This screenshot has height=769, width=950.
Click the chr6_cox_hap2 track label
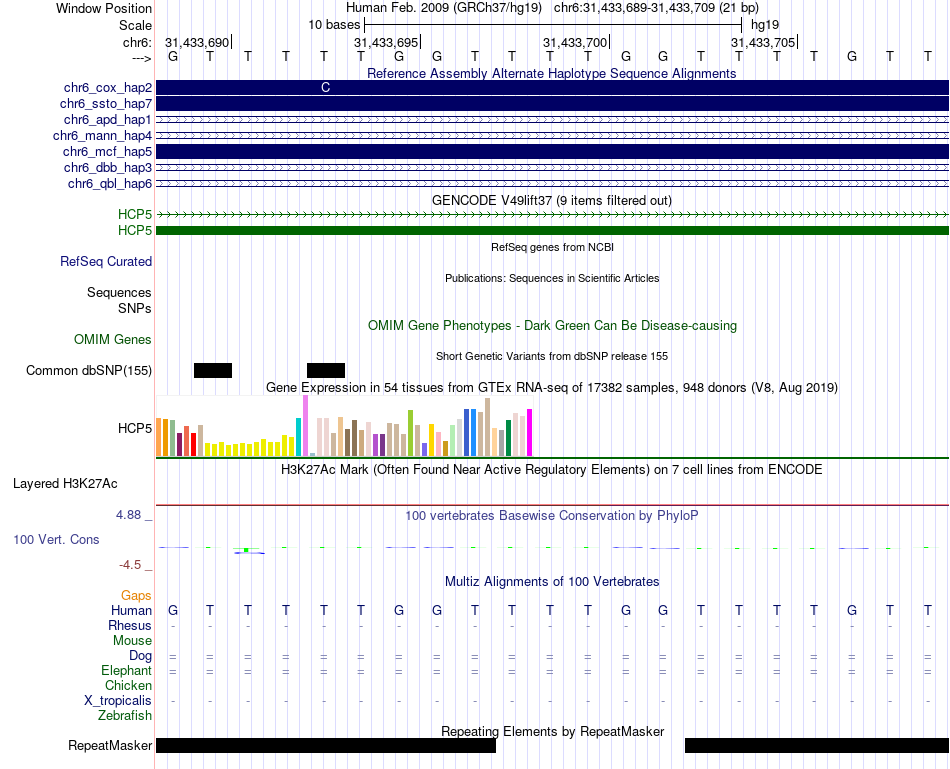pos(108,88)
